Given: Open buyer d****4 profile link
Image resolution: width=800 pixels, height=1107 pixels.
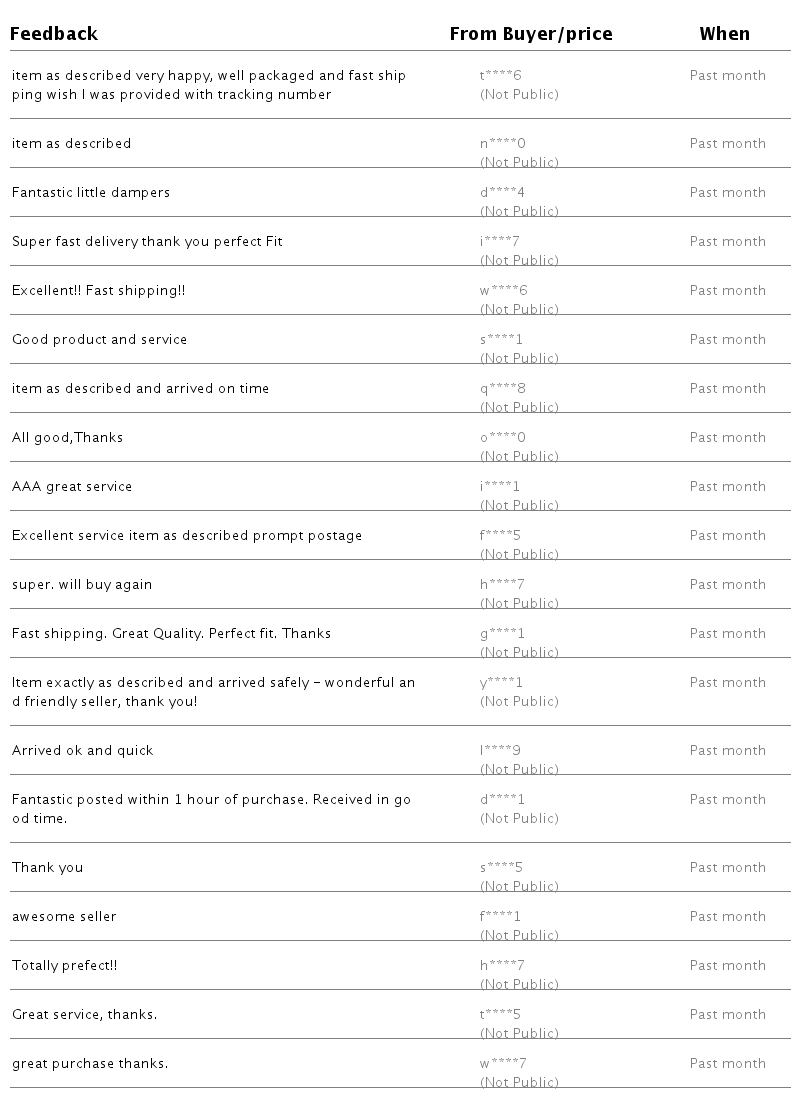Looking at the screenshot, I should pos(502,193).
